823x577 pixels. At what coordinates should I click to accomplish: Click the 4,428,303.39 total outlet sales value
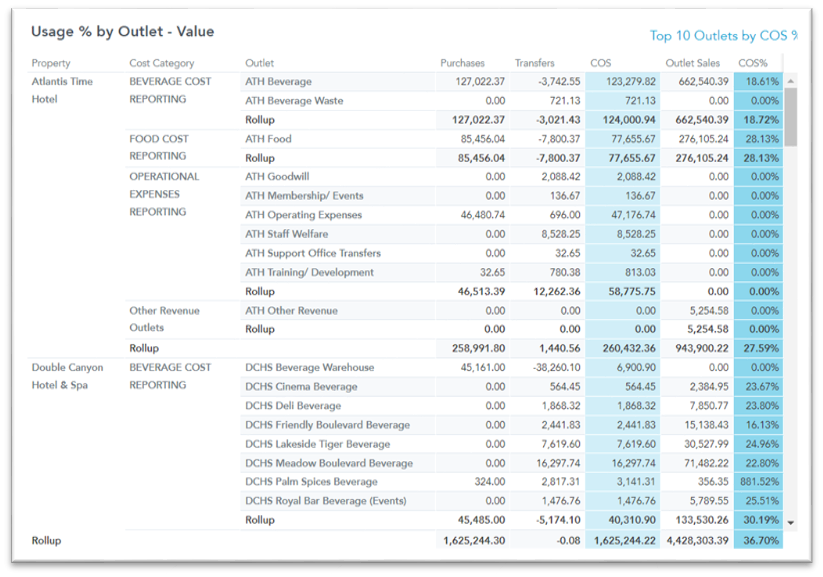click(x=698, y=540)
